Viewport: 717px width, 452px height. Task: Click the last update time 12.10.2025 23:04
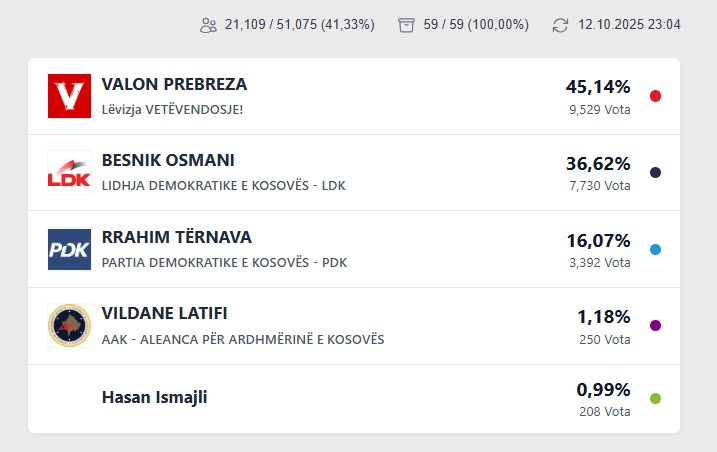pos(629,25)
